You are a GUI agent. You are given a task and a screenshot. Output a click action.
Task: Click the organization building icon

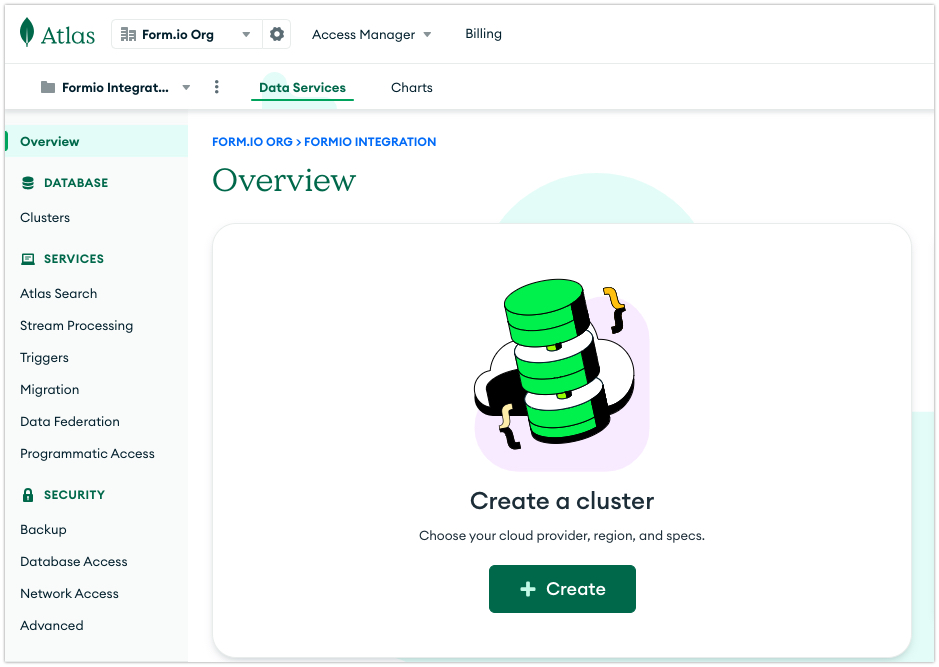[x=128, y=34]
